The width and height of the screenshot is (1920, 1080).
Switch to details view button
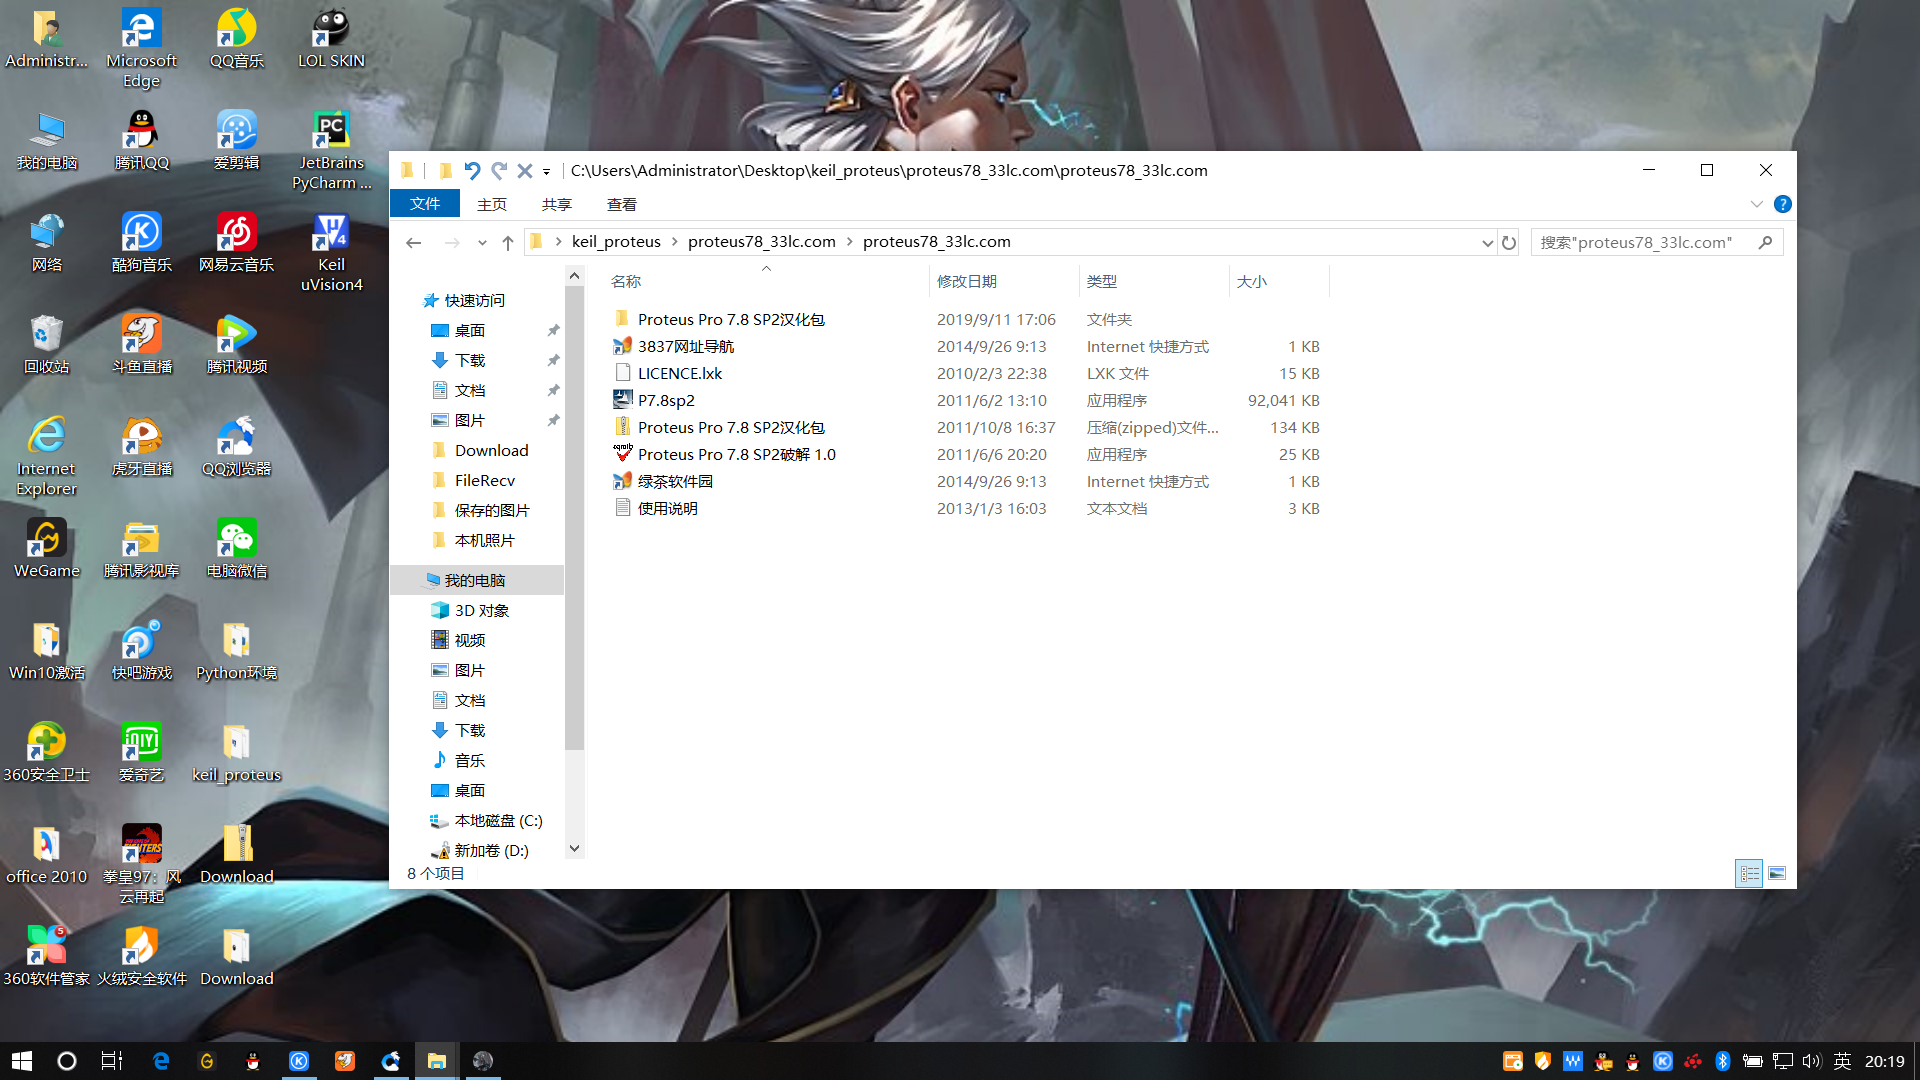[1749, 873]
